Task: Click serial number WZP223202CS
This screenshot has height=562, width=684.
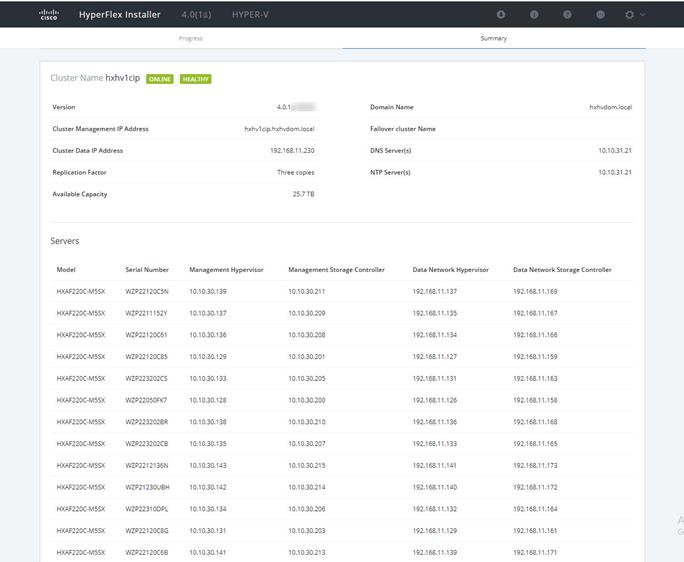Action: click(147, 379)
